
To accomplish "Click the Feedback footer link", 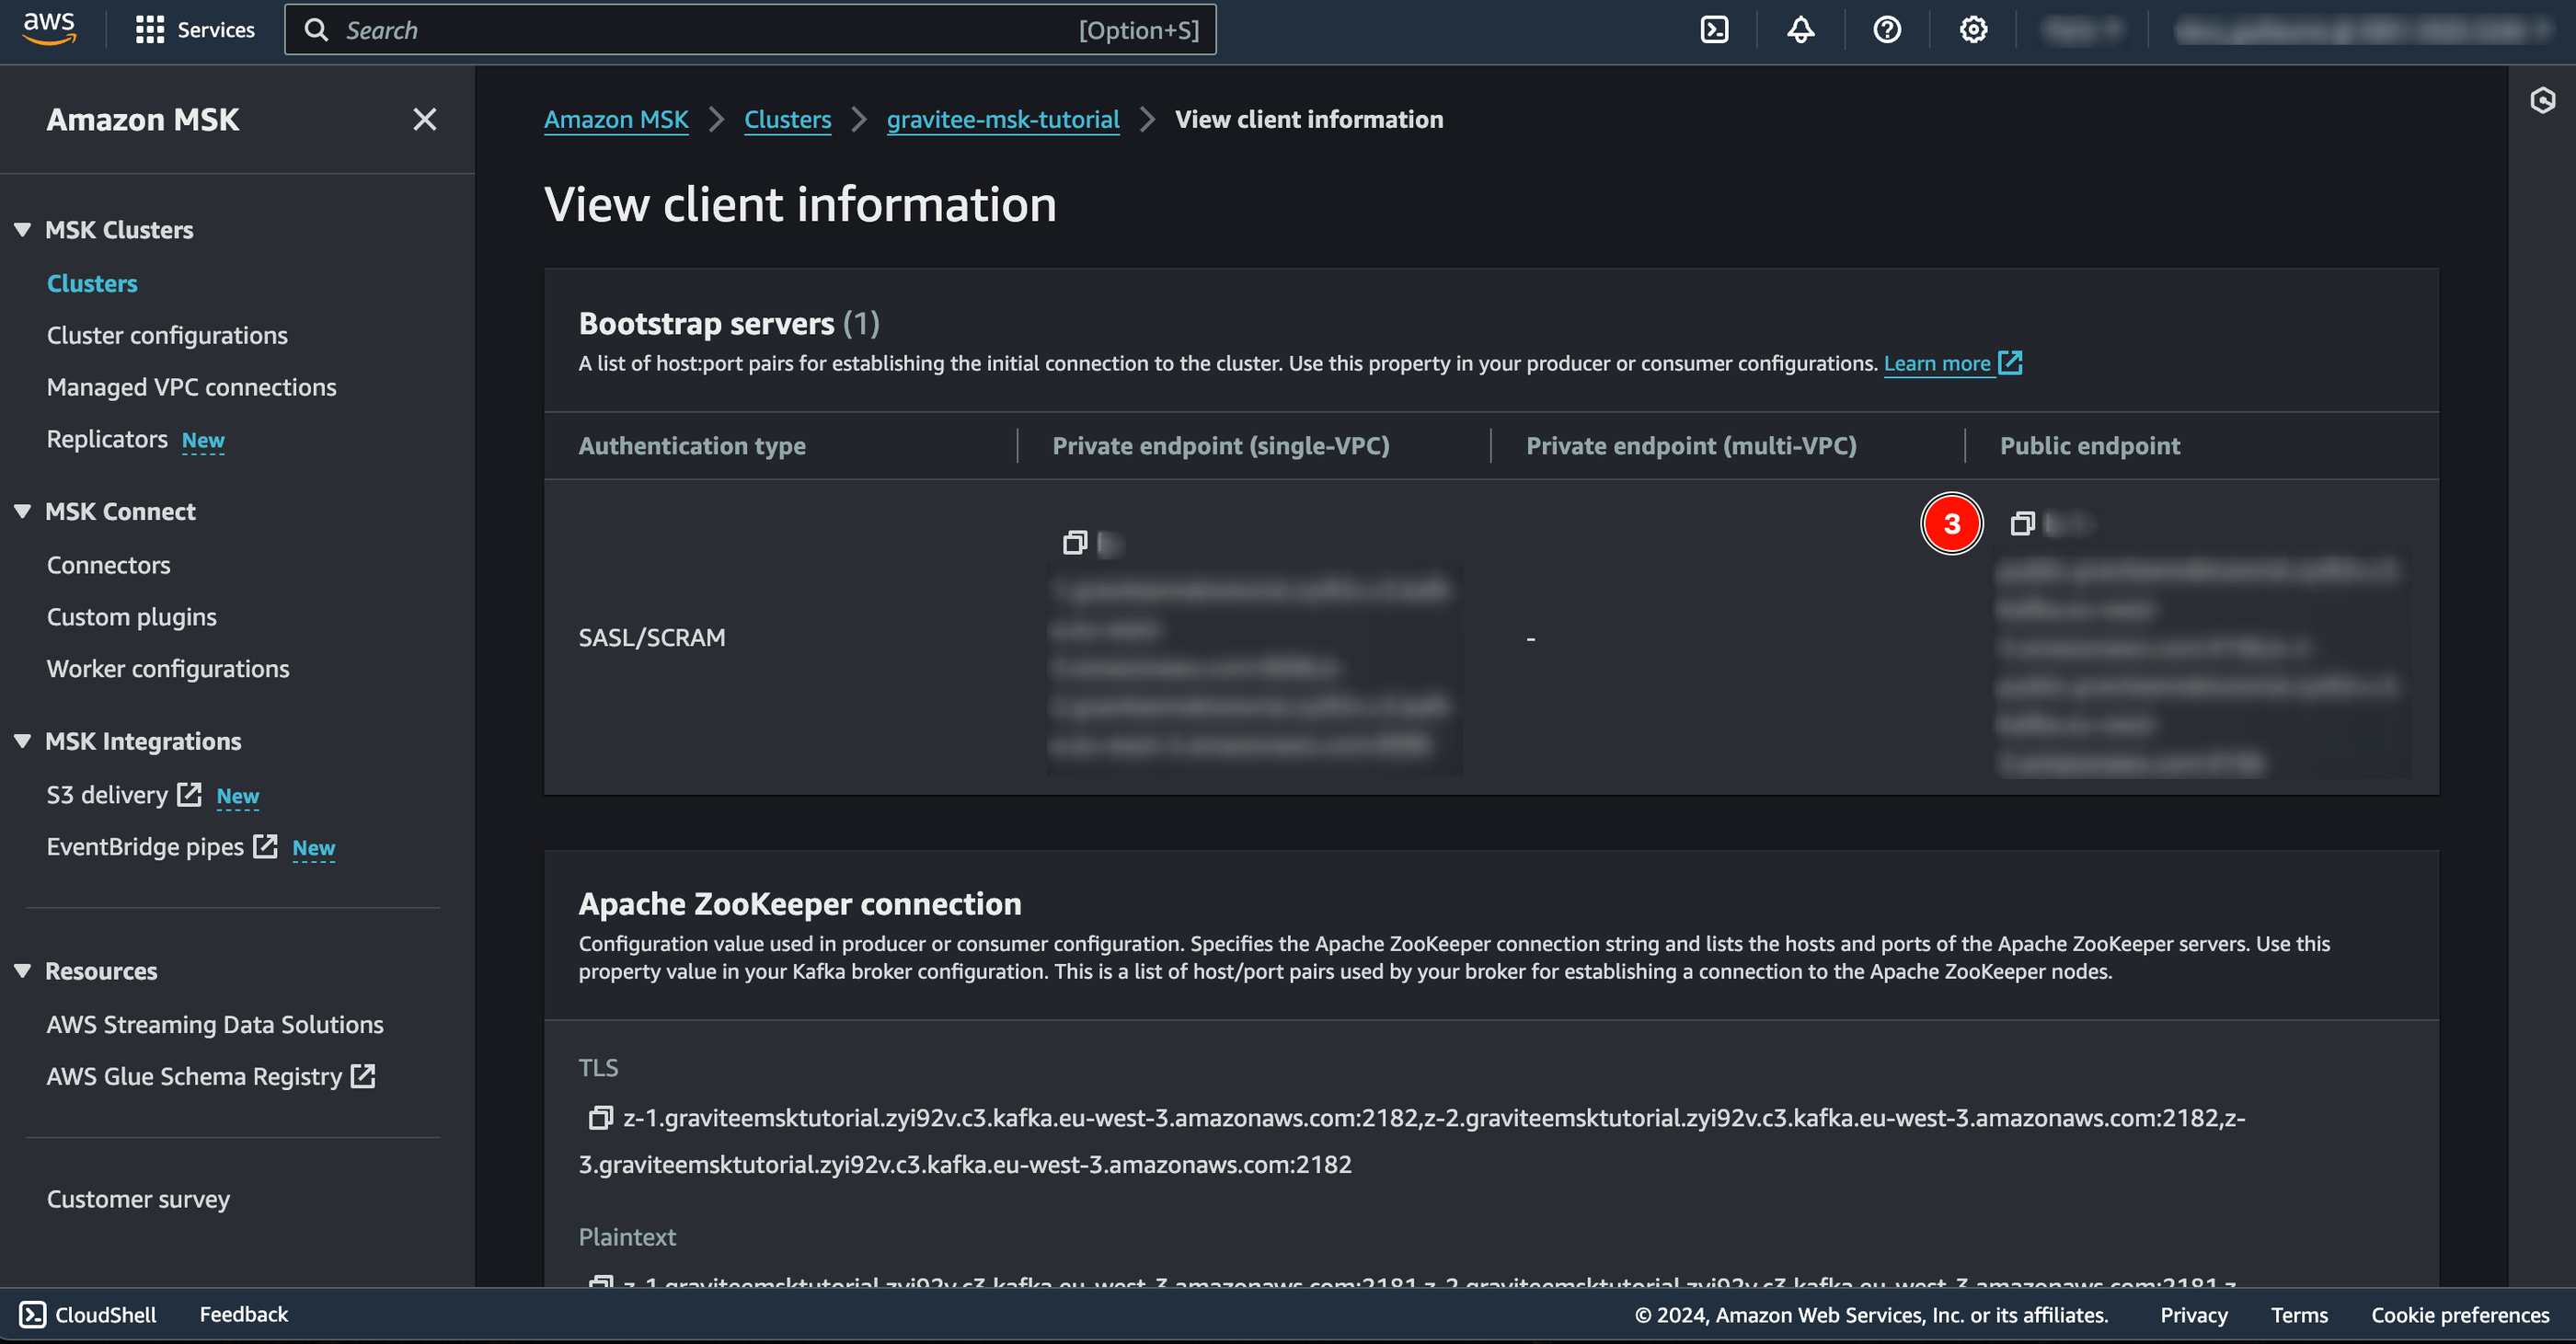I will click(243, 1315).
